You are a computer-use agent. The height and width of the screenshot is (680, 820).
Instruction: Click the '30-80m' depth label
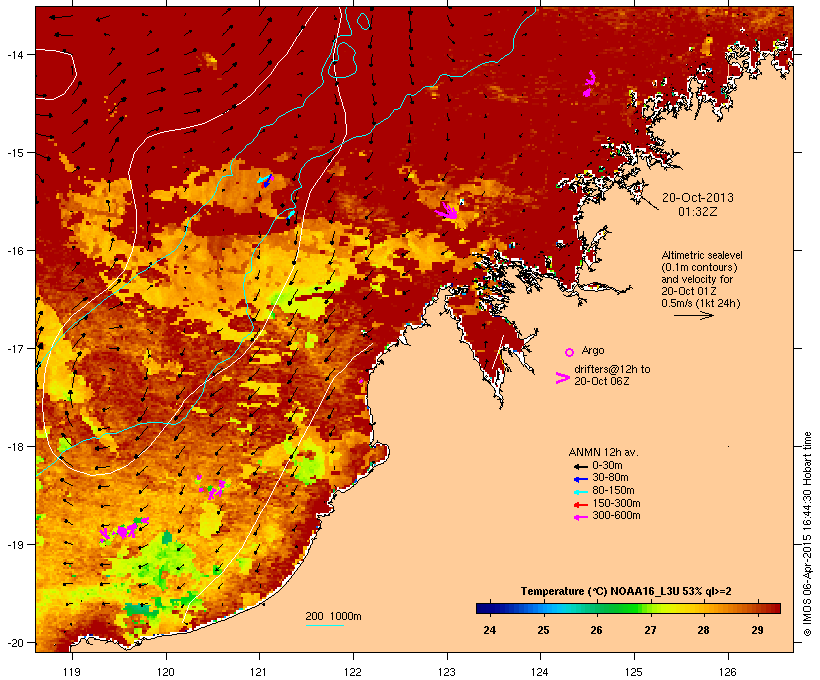[610, 478]
